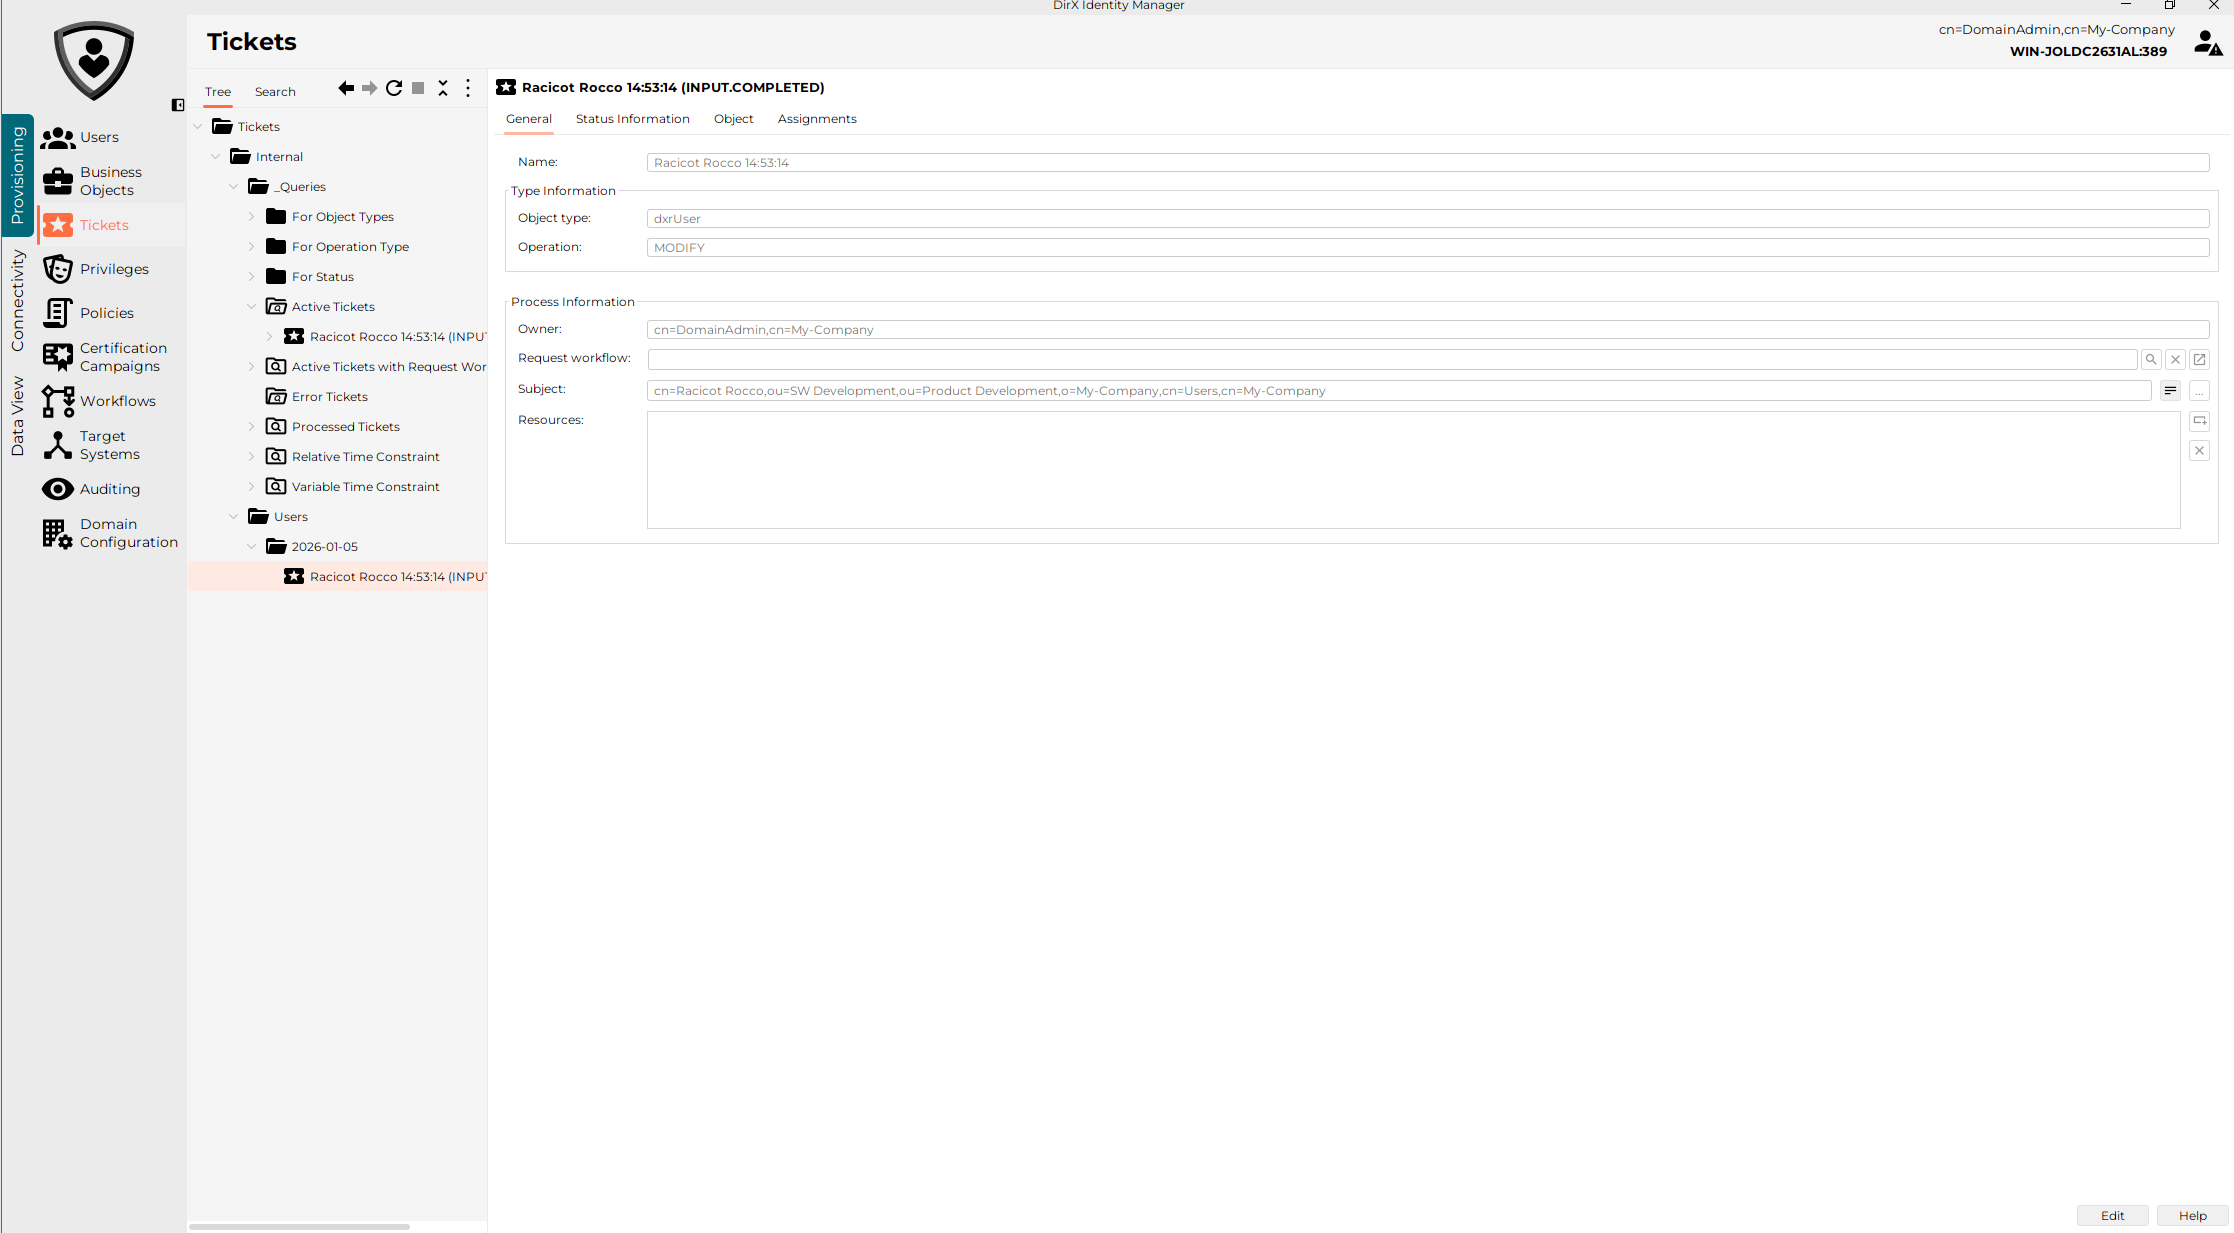Remove resource with the X icon

pyautogui.click(x=2200, y=451)
